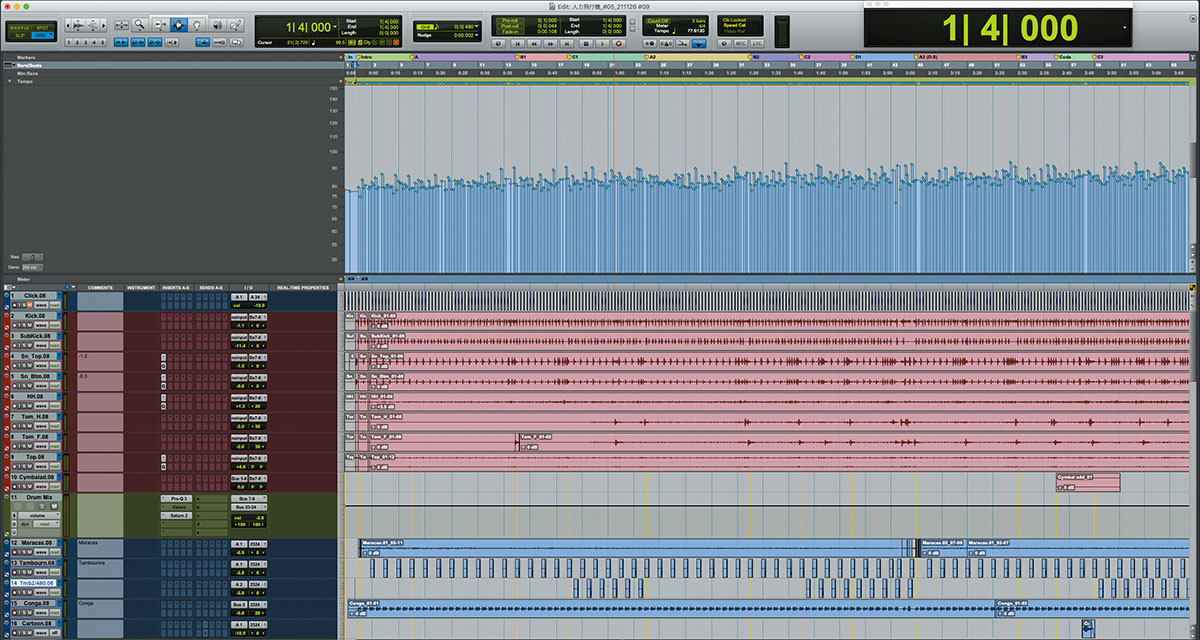Solo the Kick.08 track
Image resolution: width=1200 pixels, height=640 pixels.
24,325
